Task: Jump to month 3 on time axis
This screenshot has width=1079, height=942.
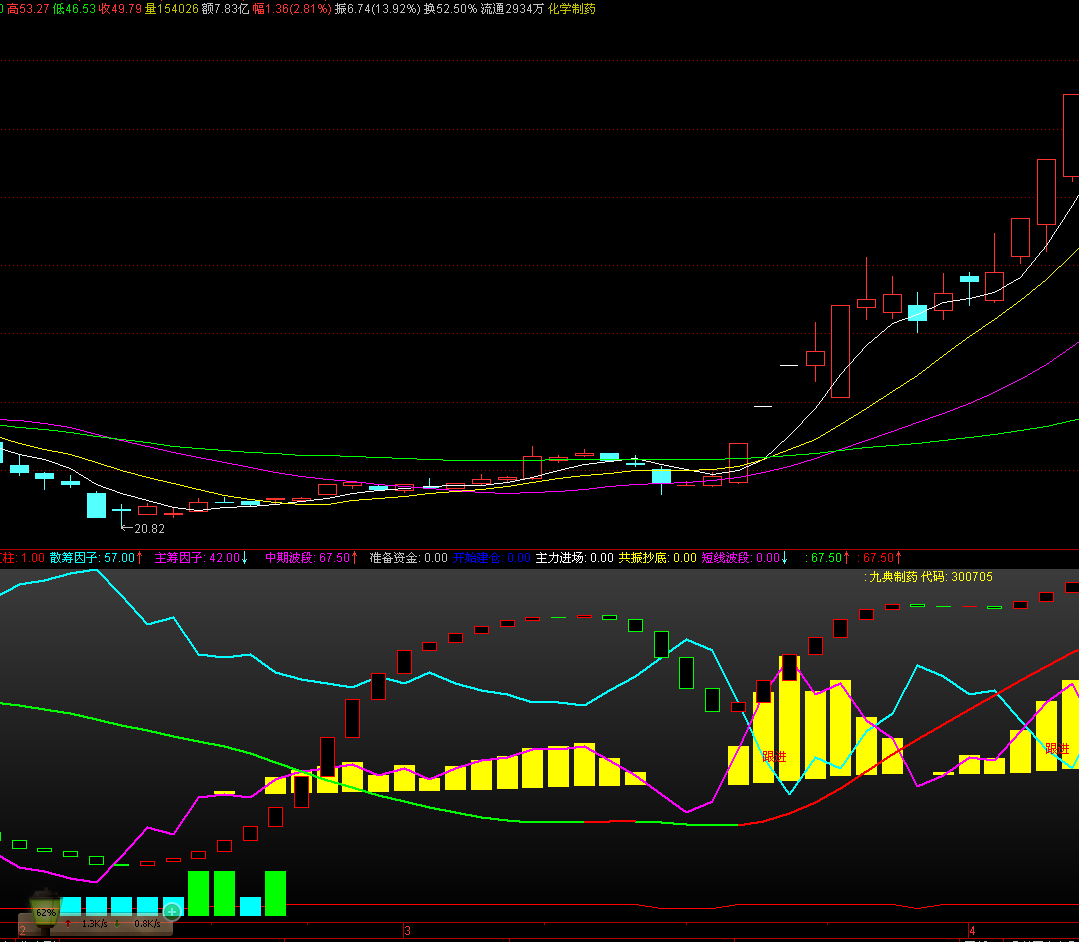Action: (407, 931)
